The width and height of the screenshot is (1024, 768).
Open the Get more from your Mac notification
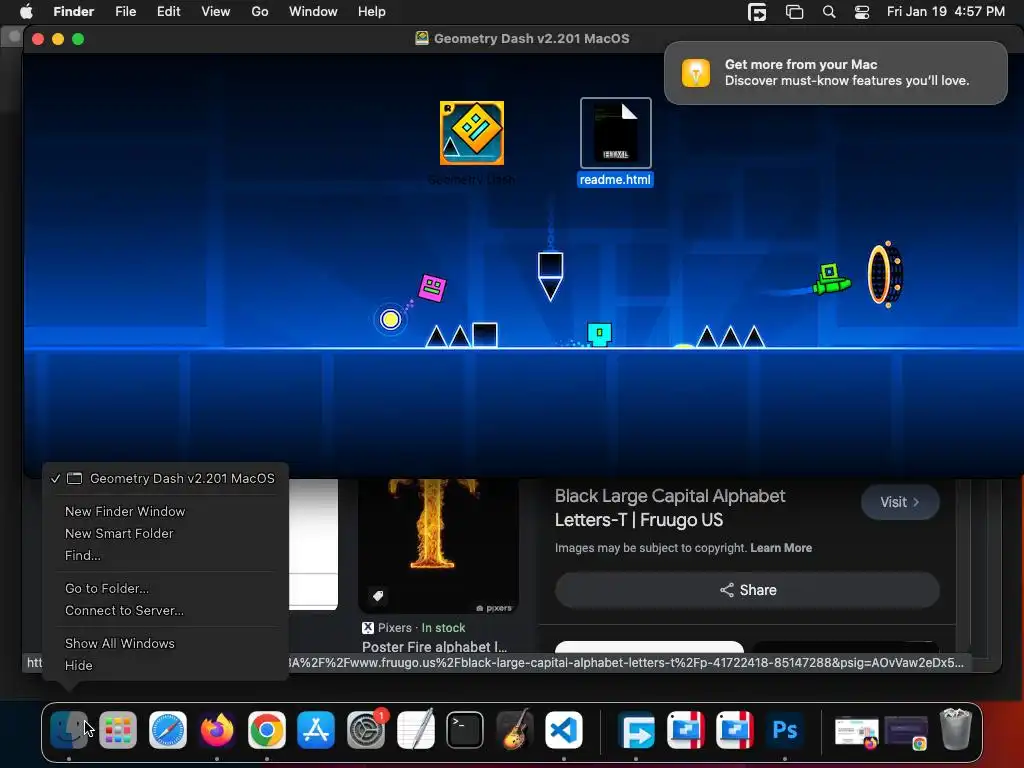point(835,72)
